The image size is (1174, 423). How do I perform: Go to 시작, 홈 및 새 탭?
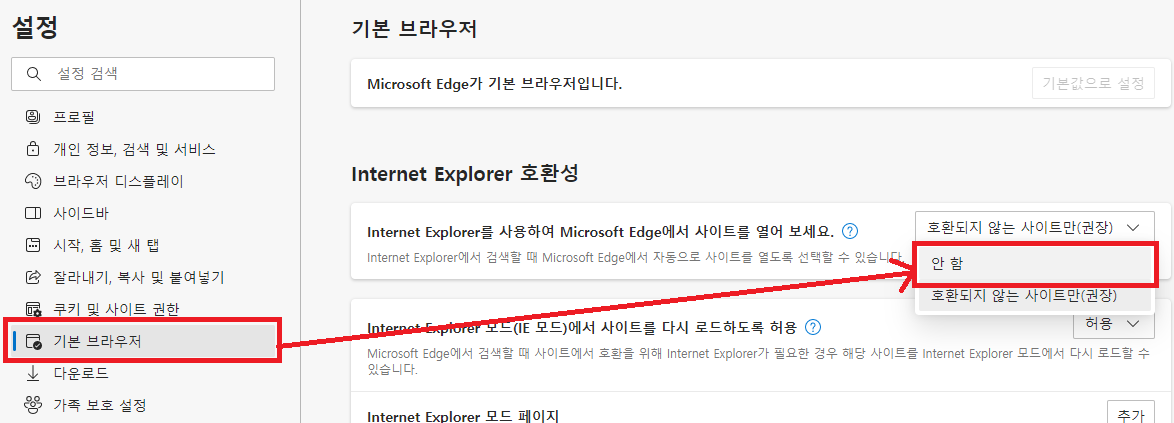click(106, 246)
